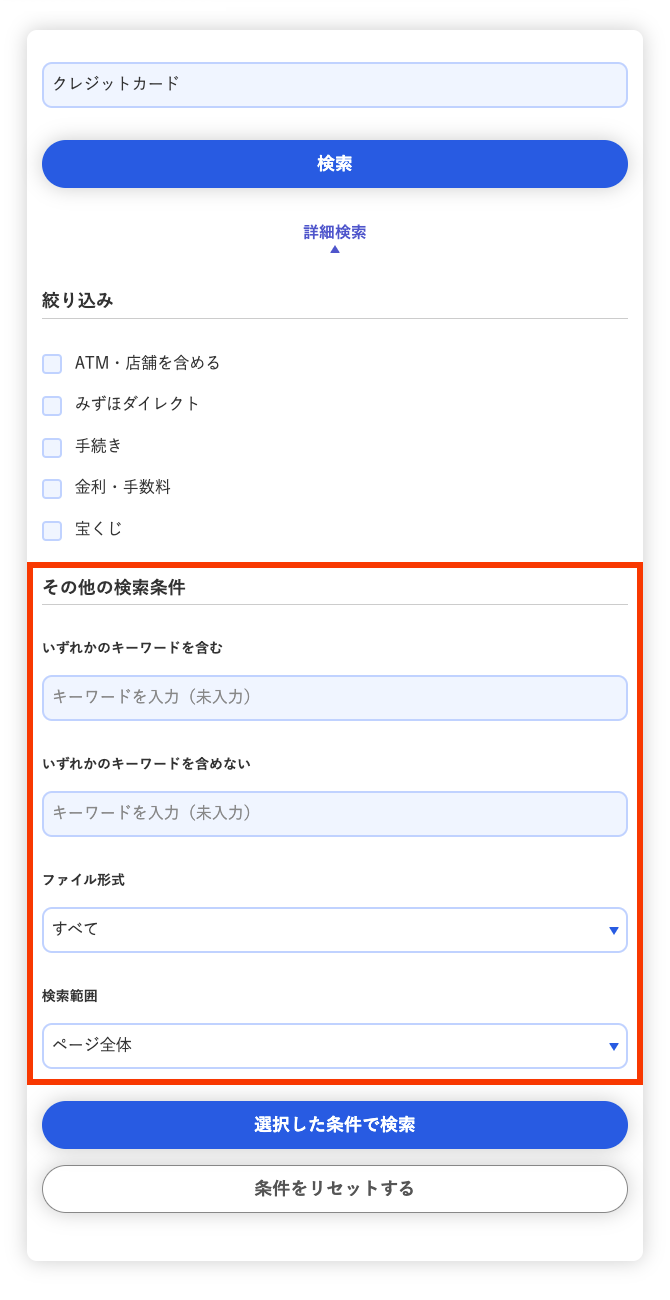Collapse the 詳細検索 advanced search section
The height and width of the screenshot is (1300, 670).
(x=335, y=232)
